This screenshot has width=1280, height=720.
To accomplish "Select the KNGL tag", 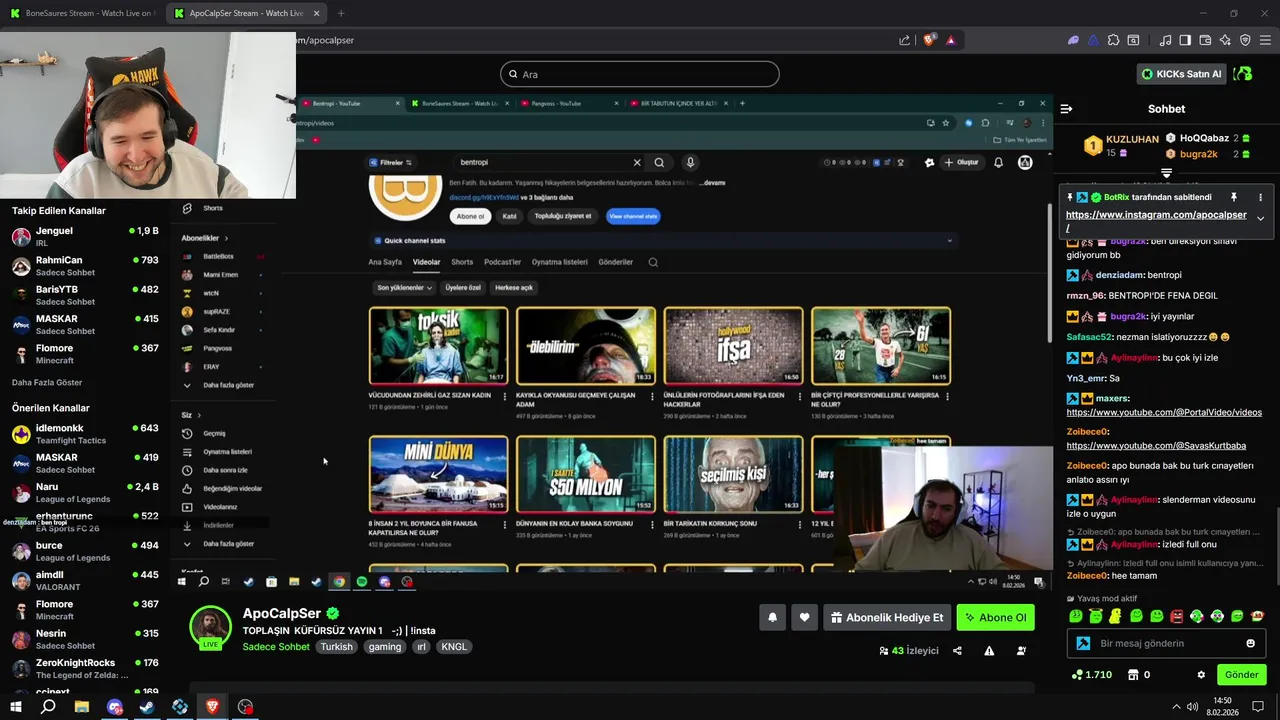I will pos(454,647).
